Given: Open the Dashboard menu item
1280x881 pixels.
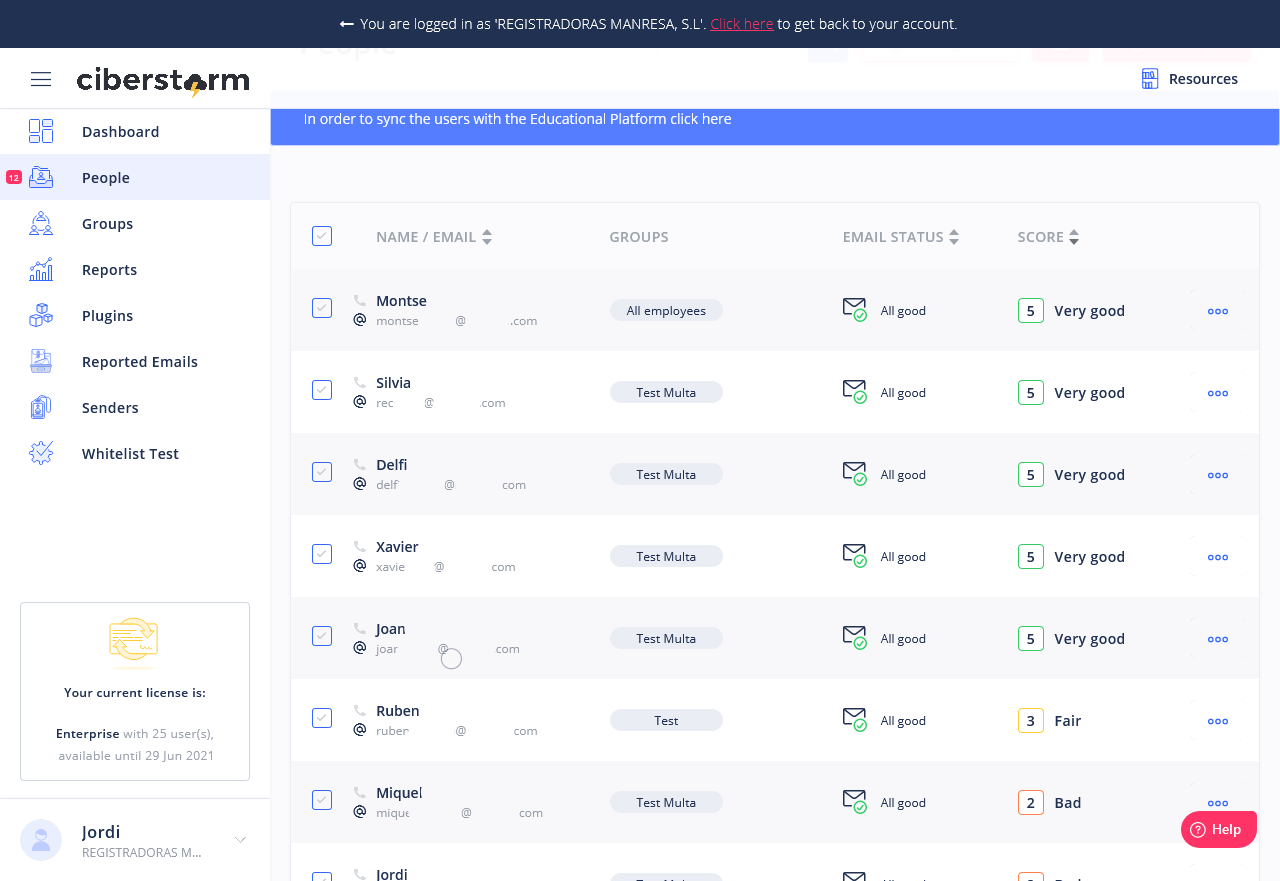Looking at the screenshot, I should point(135,131).
